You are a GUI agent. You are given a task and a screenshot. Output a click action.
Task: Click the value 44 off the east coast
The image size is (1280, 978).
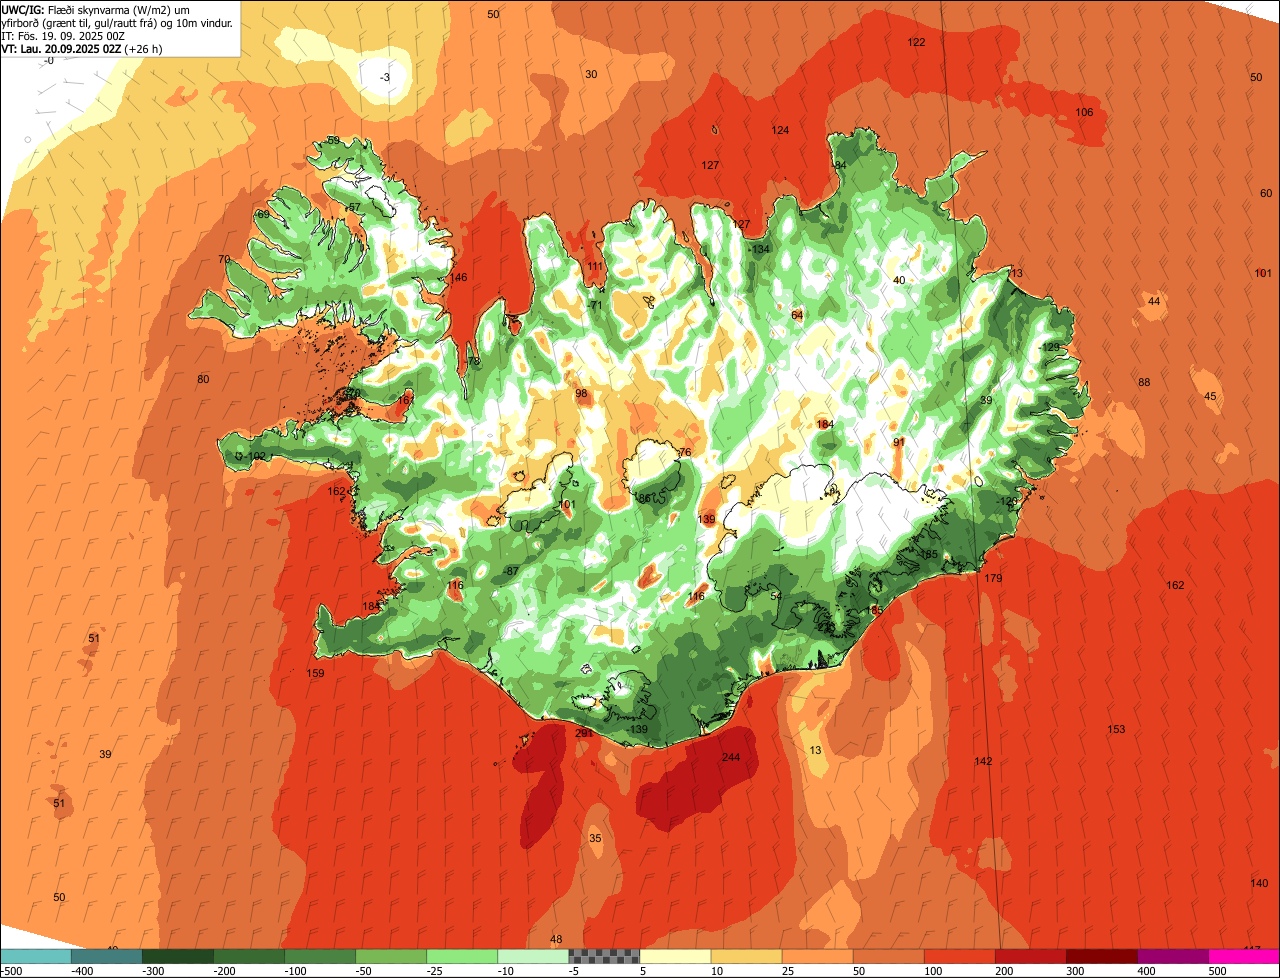[1154, 302]
